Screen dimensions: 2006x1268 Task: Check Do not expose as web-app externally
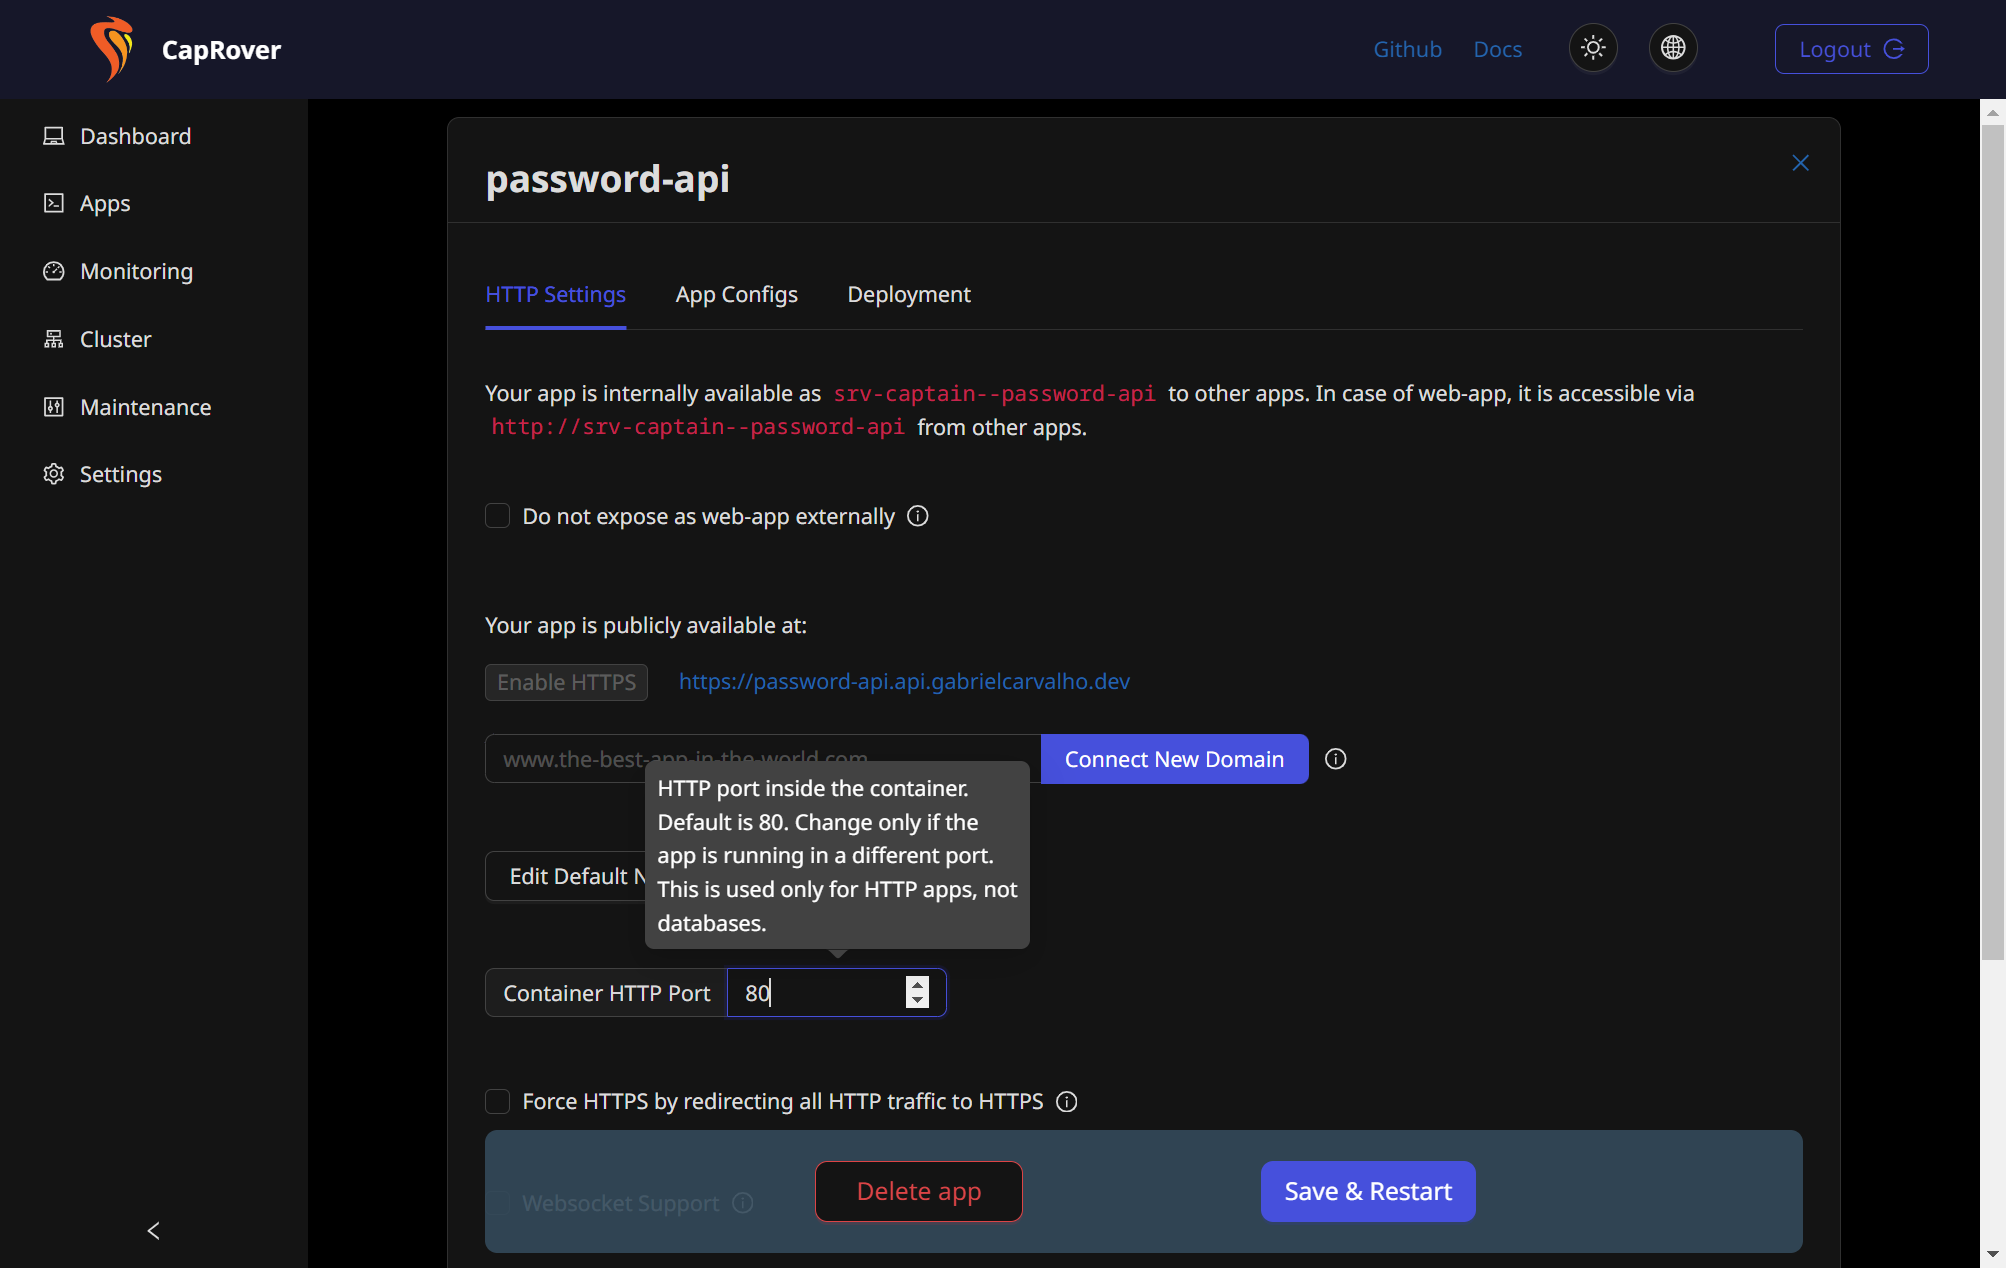497,516
